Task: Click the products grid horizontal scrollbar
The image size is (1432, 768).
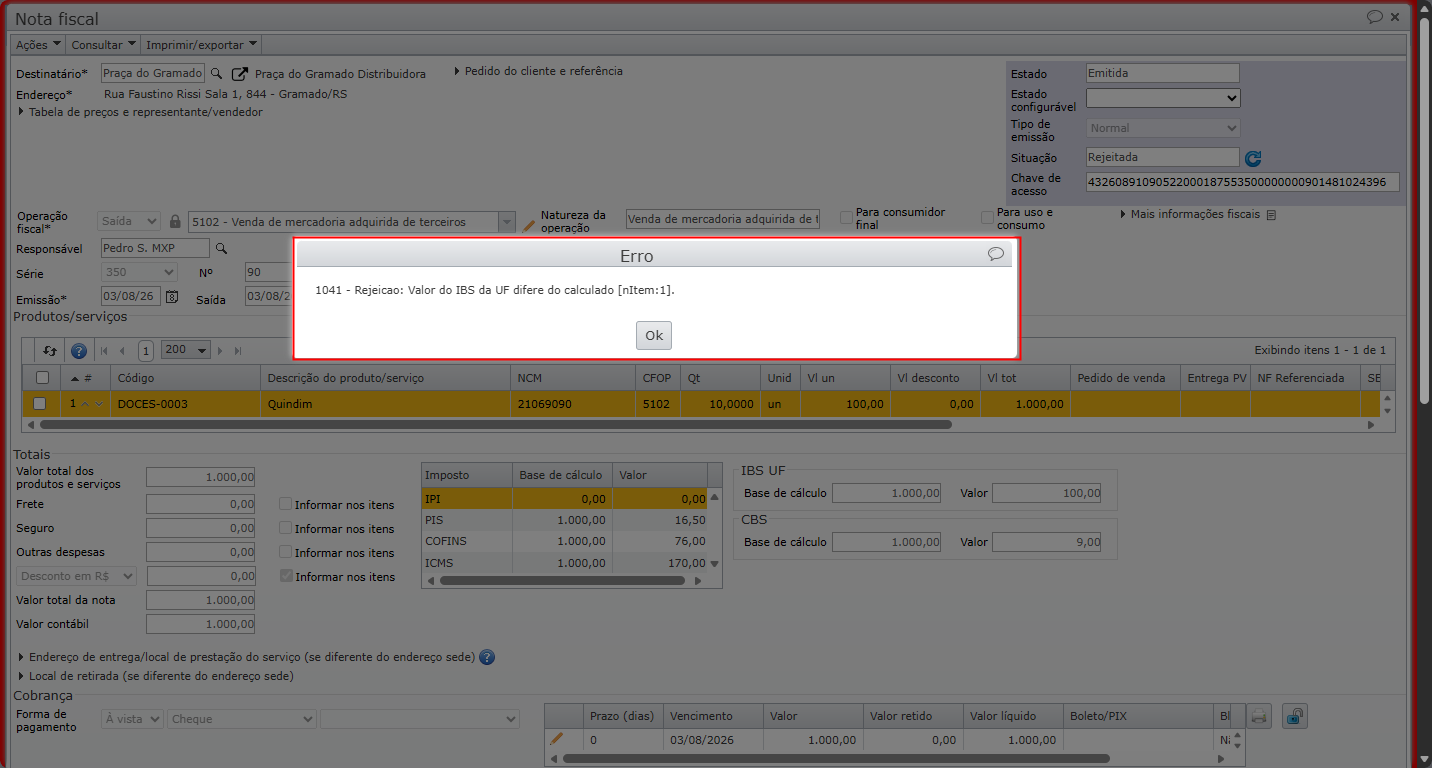Action: coord(496,425)
